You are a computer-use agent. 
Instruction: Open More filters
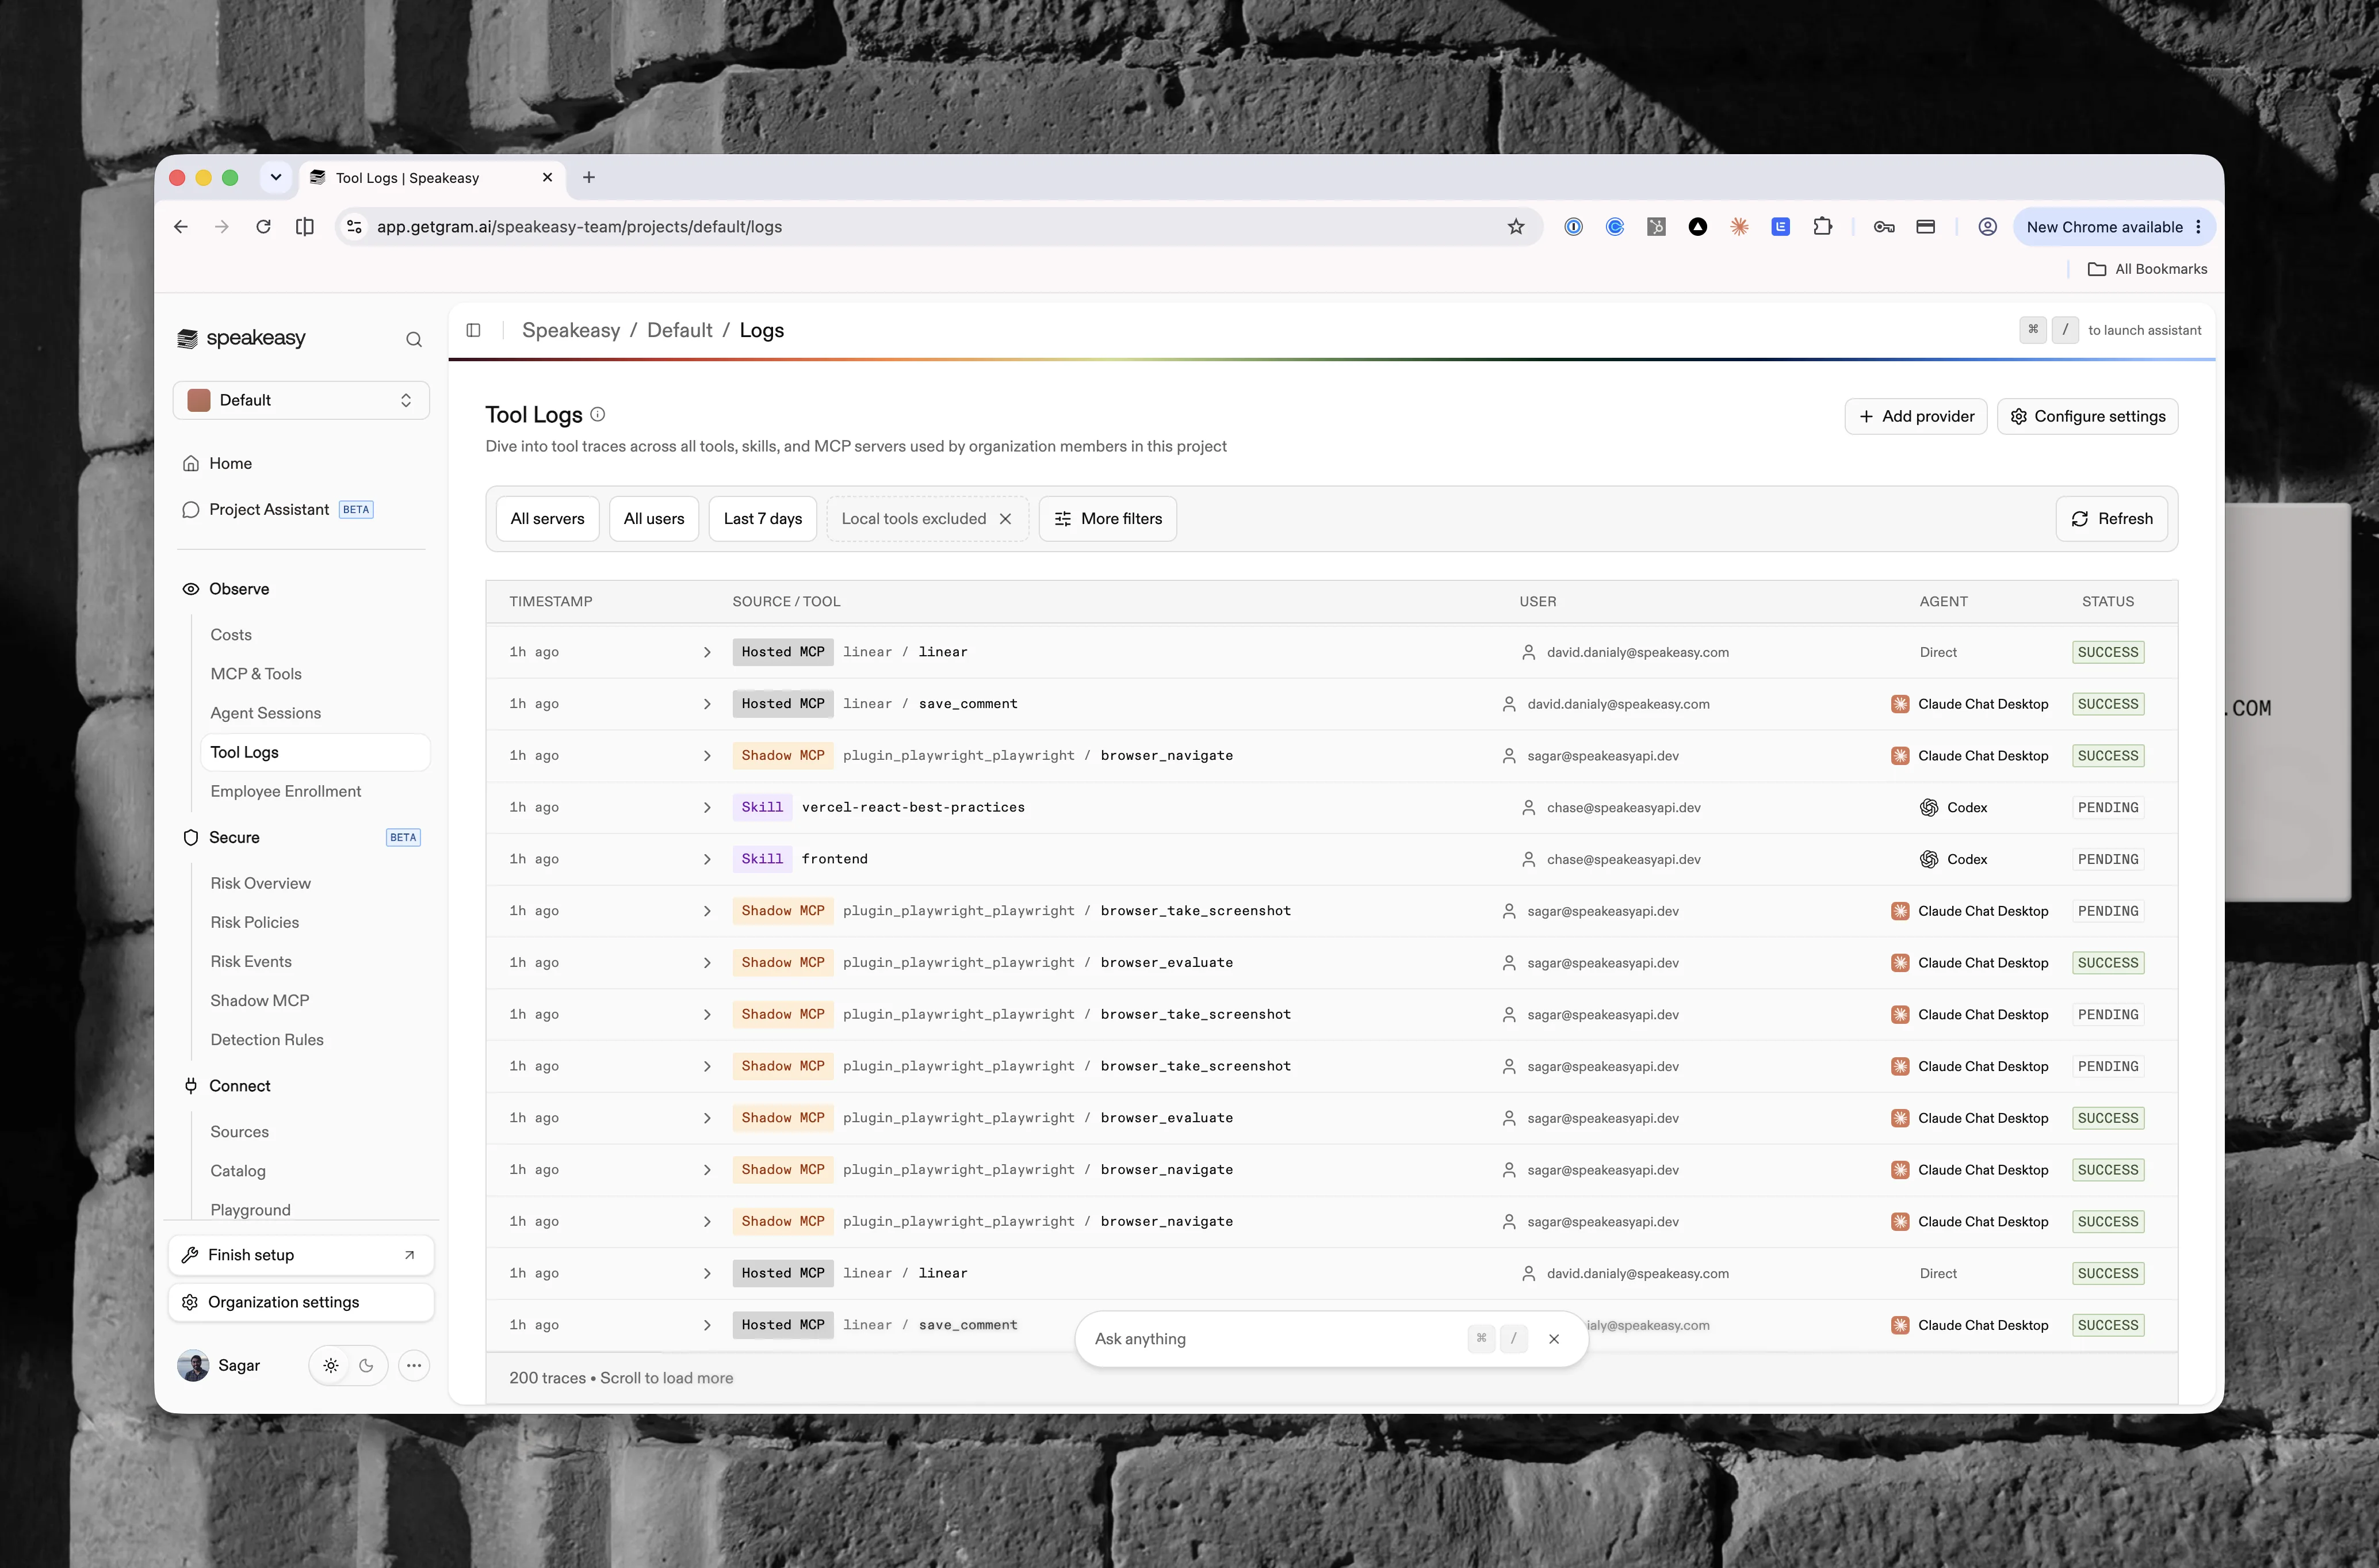(1108, 519)
